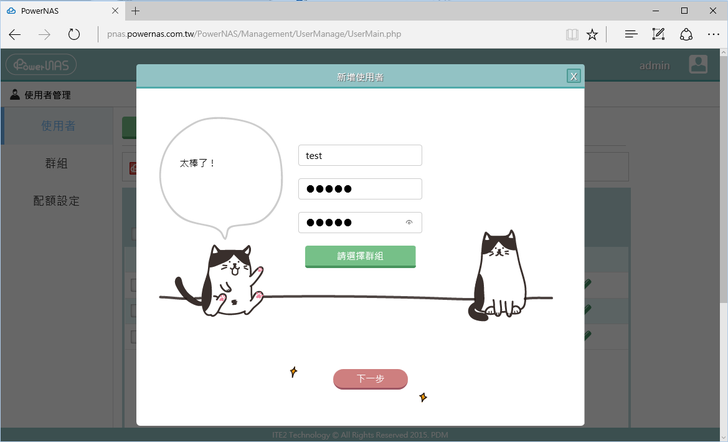Minimize the browser window

[x=656, y=11]
